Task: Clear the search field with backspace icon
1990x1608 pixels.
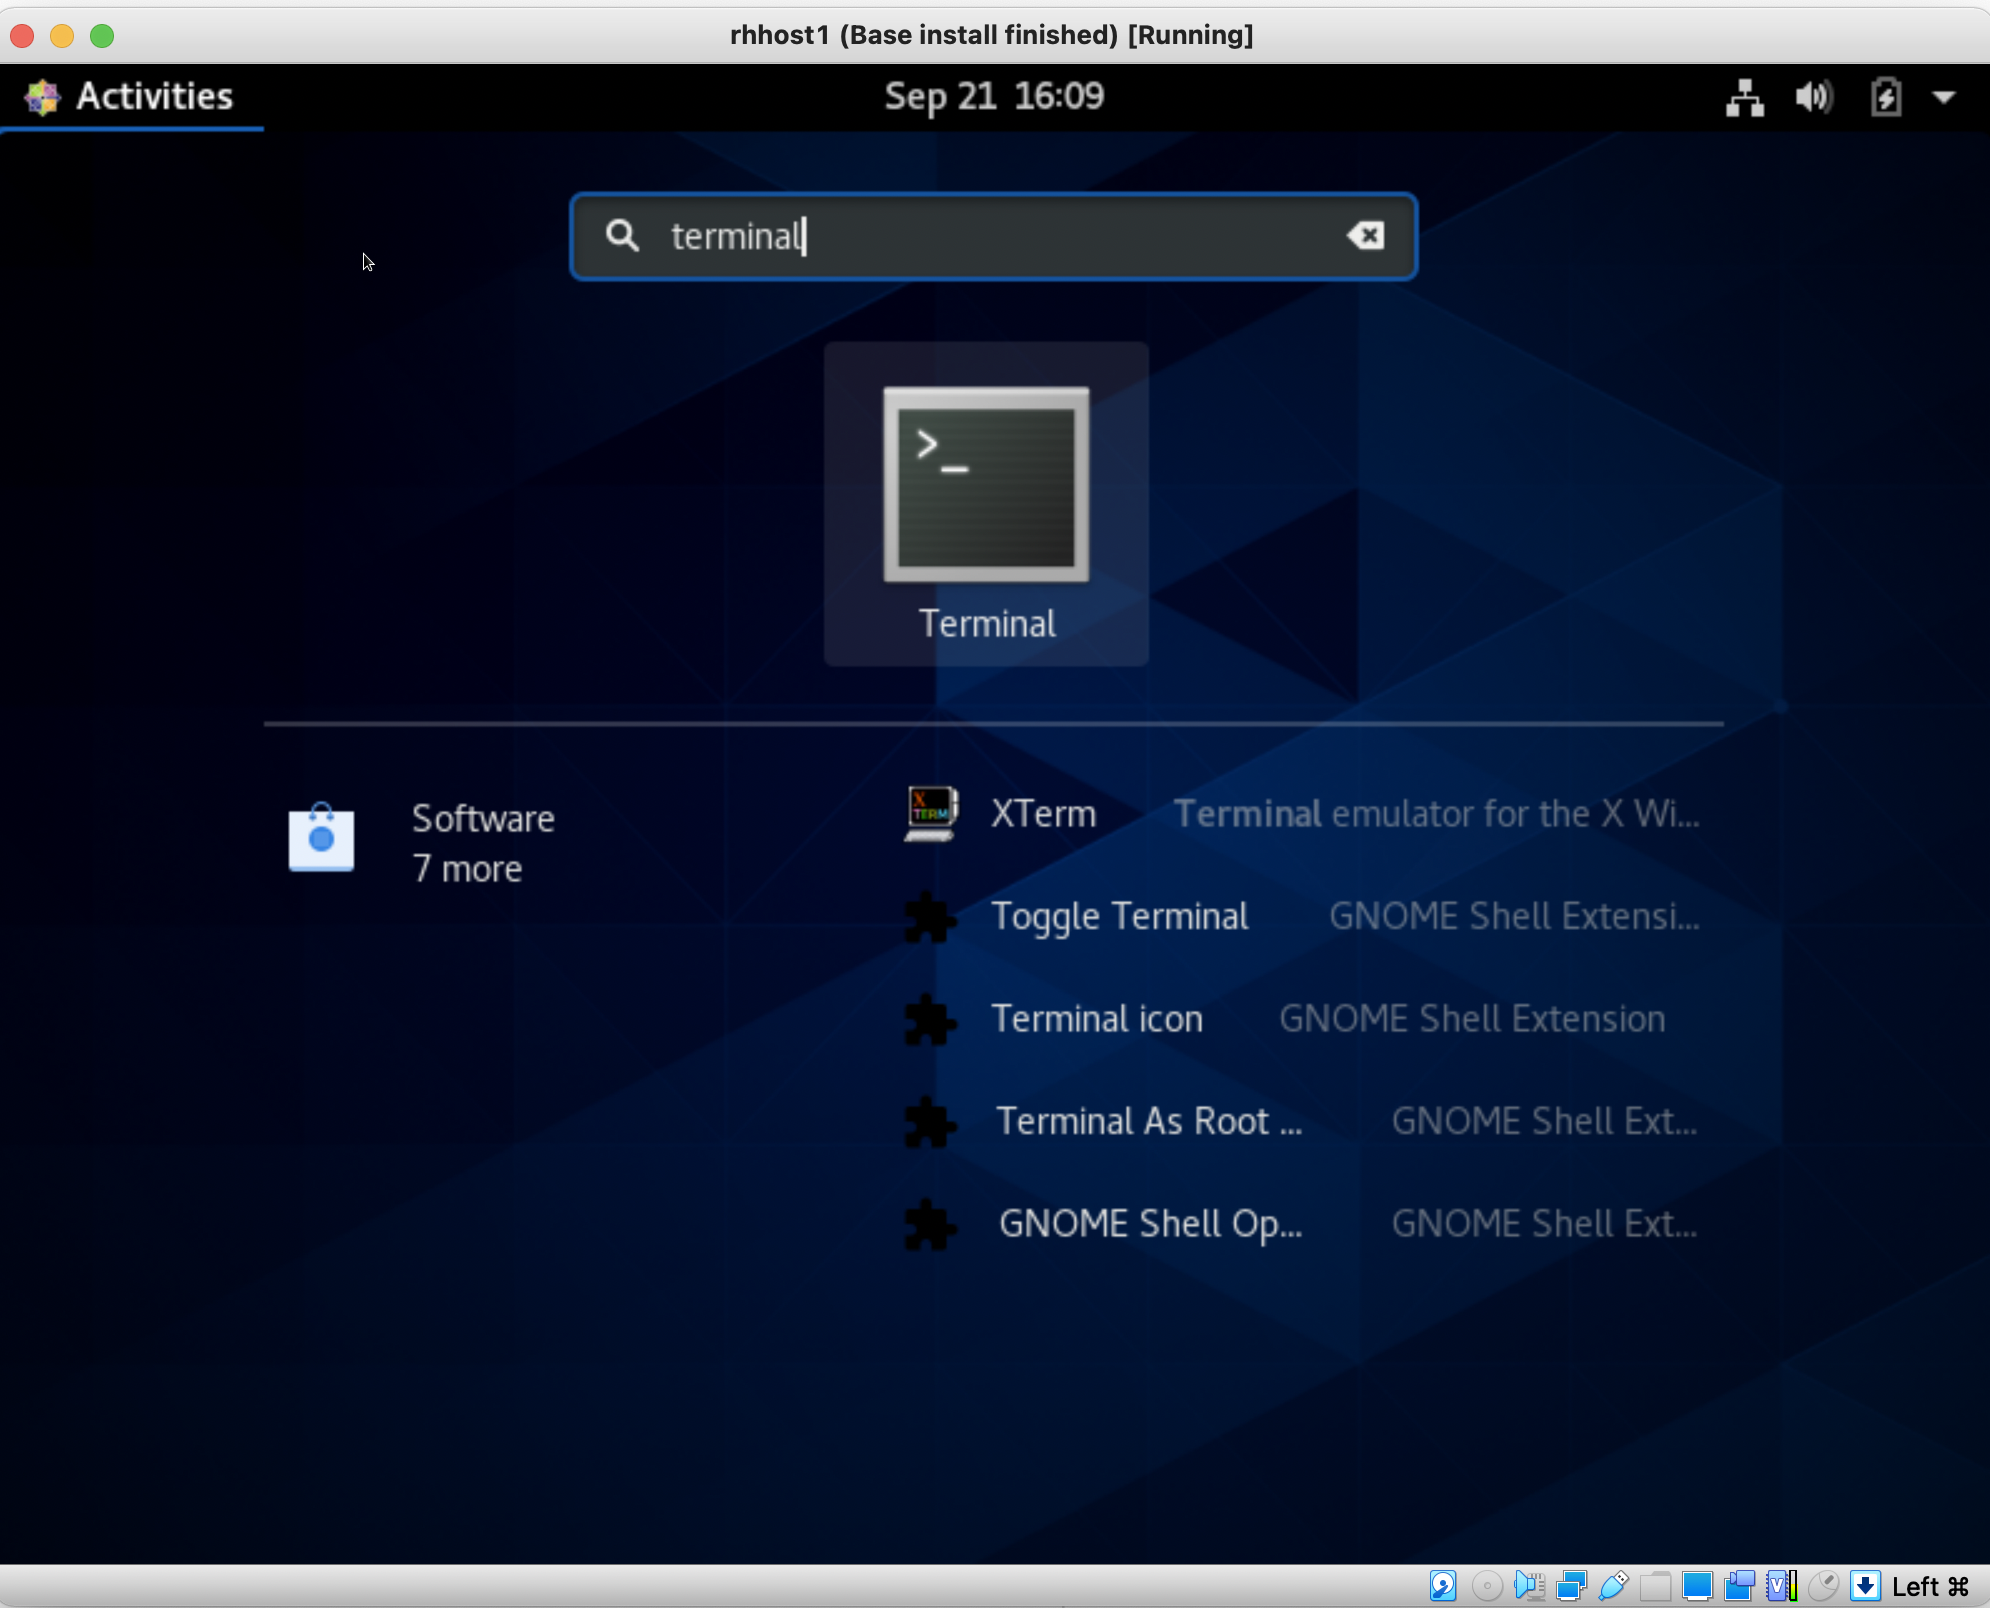Action: (x=1365, y=236)
